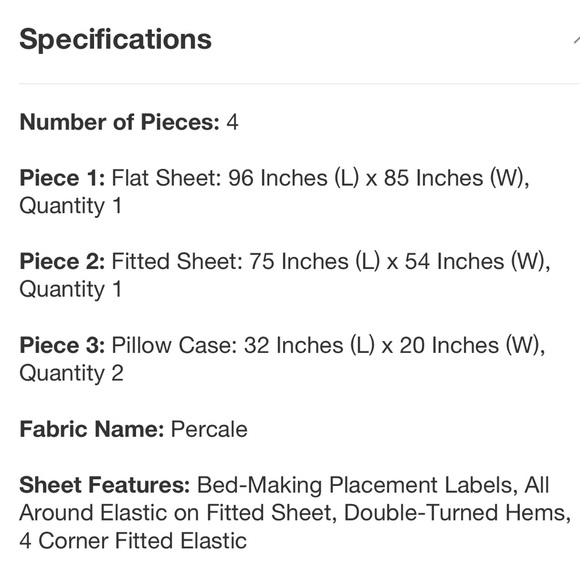This screenshot has height=580, width=580.
Task: Select the Piece 1 label
Action: tap(62, 178)
